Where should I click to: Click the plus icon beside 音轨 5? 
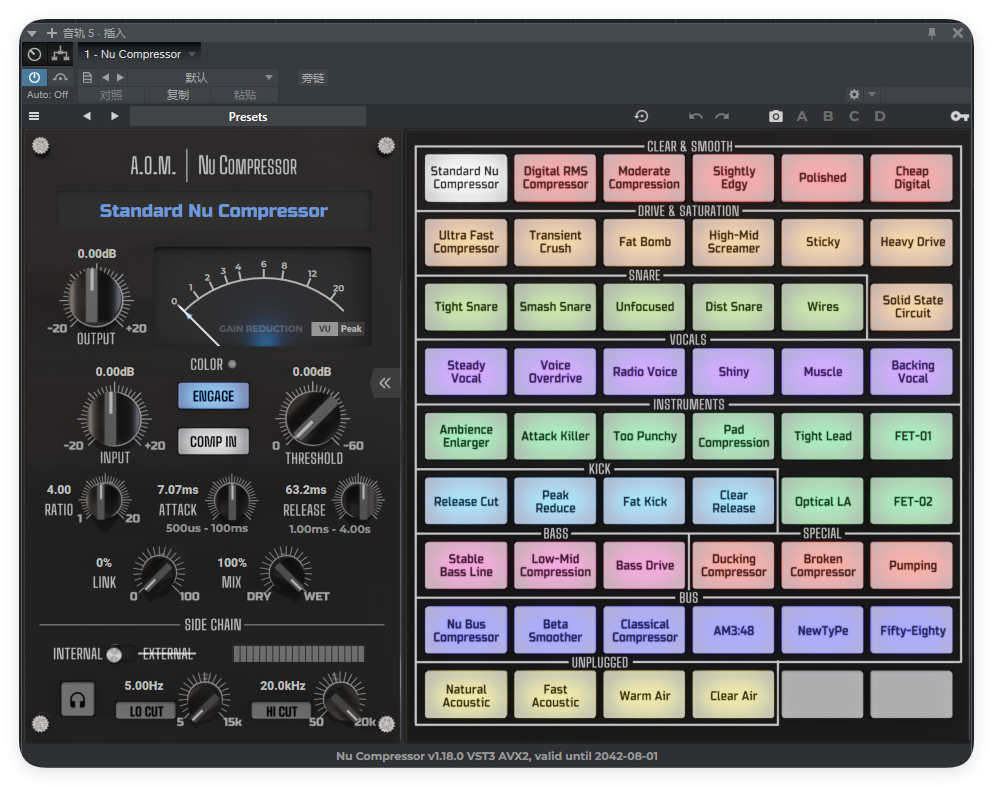pyautogui.click(x=52, y=33)
